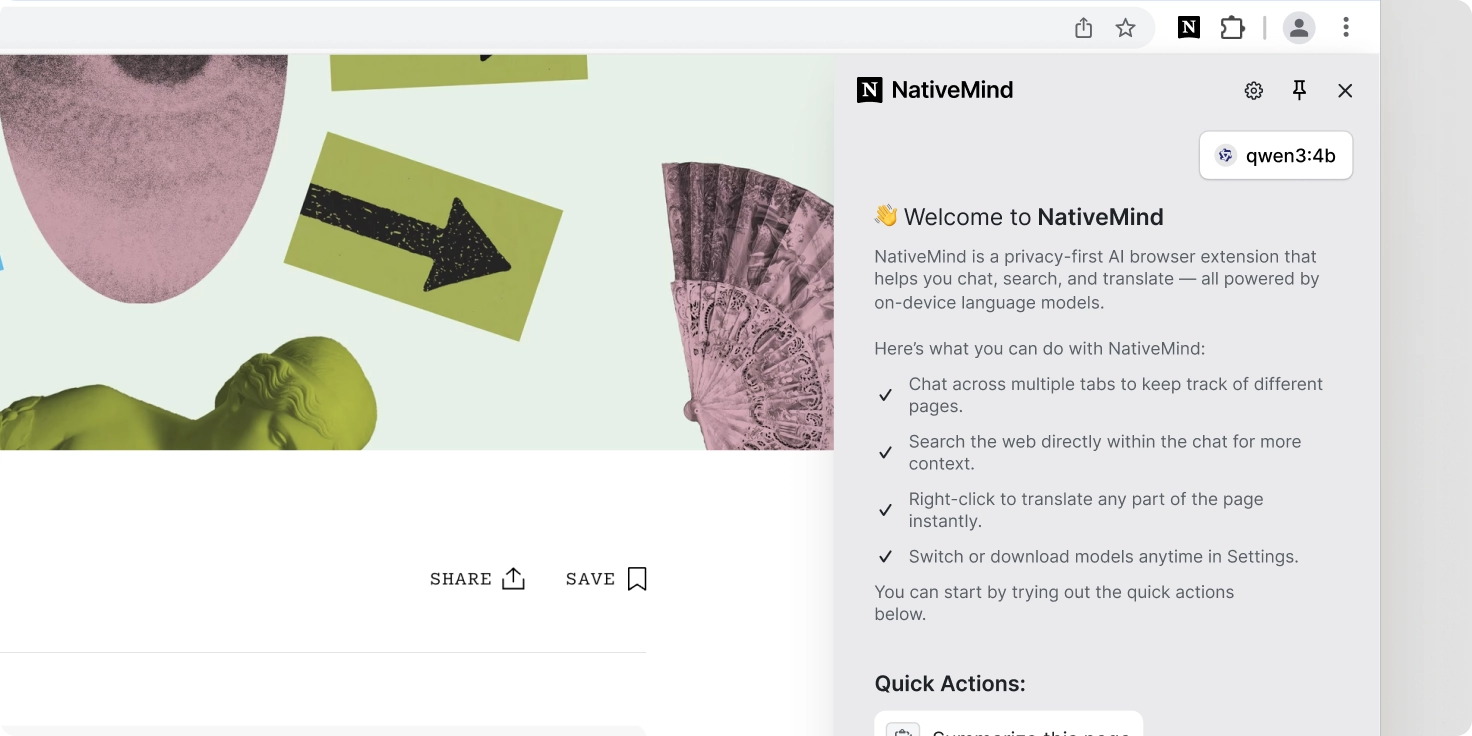Click 'You can start by trying' text

pos(1054,603)
